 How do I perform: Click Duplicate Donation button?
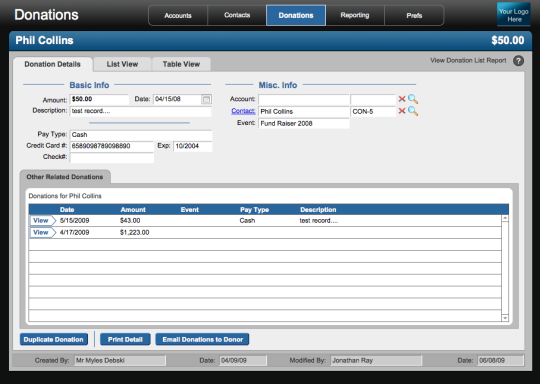coord(53,339)
